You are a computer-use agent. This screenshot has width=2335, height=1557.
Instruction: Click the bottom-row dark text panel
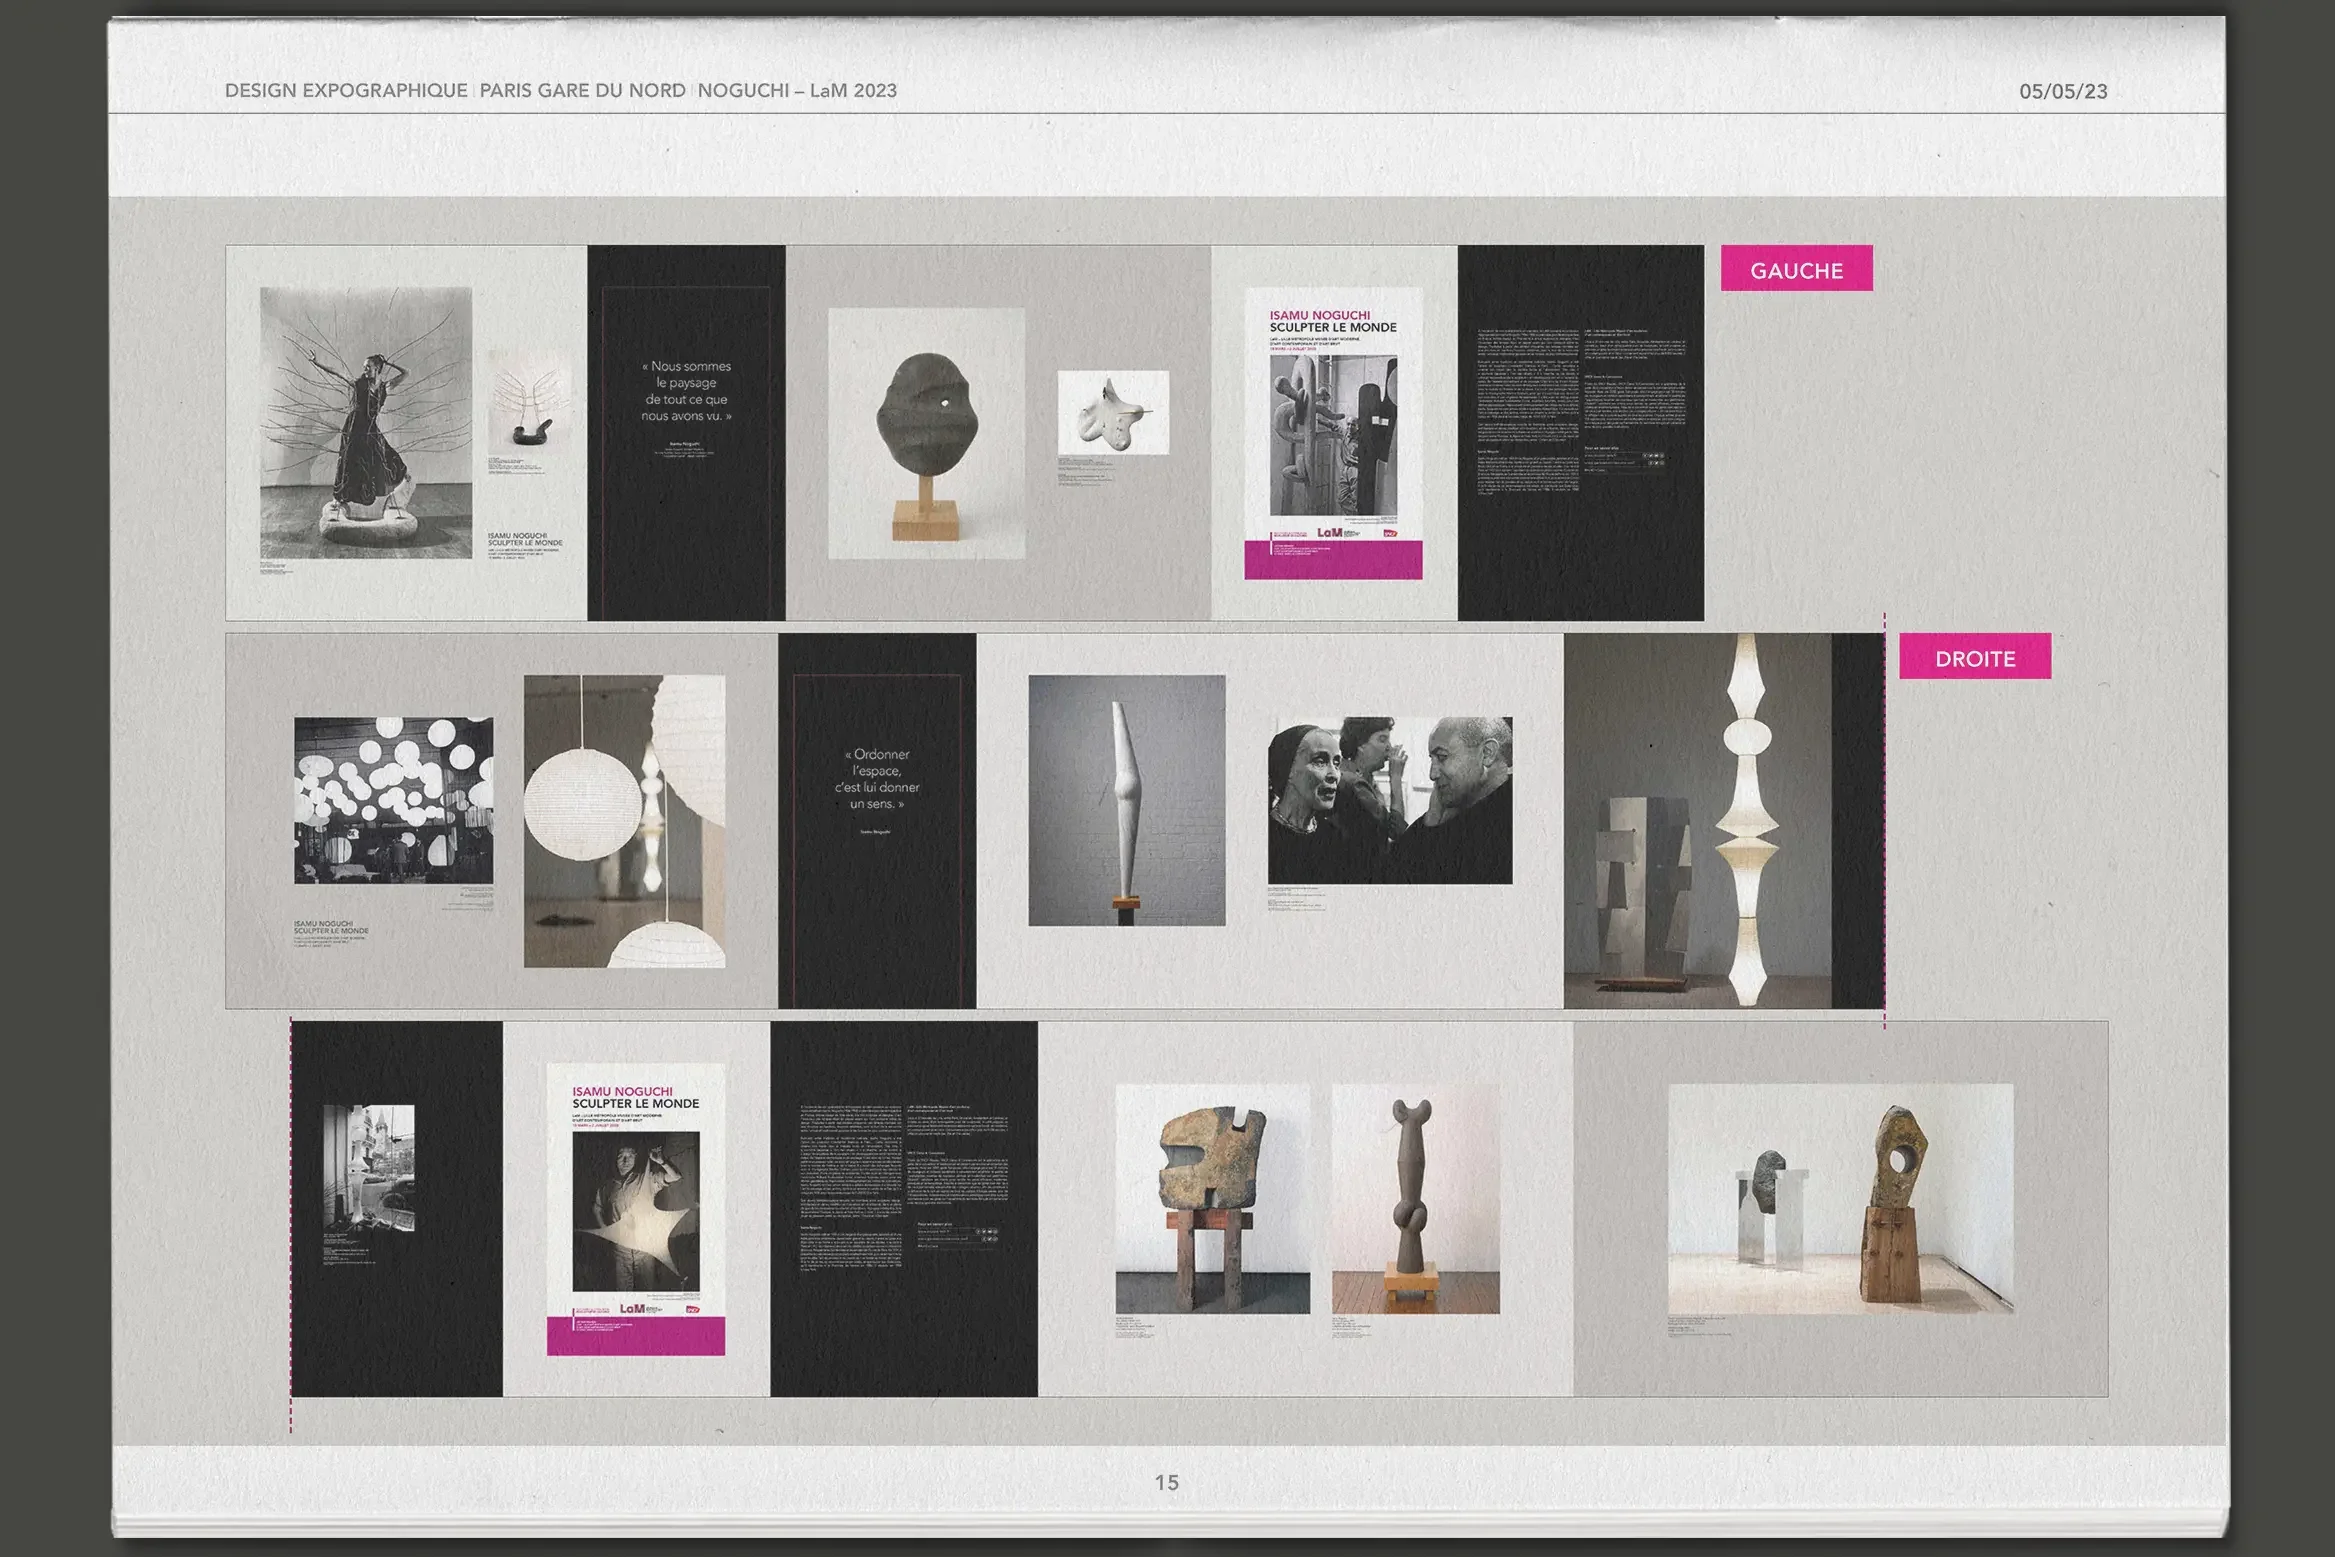tap(904, 1209)
